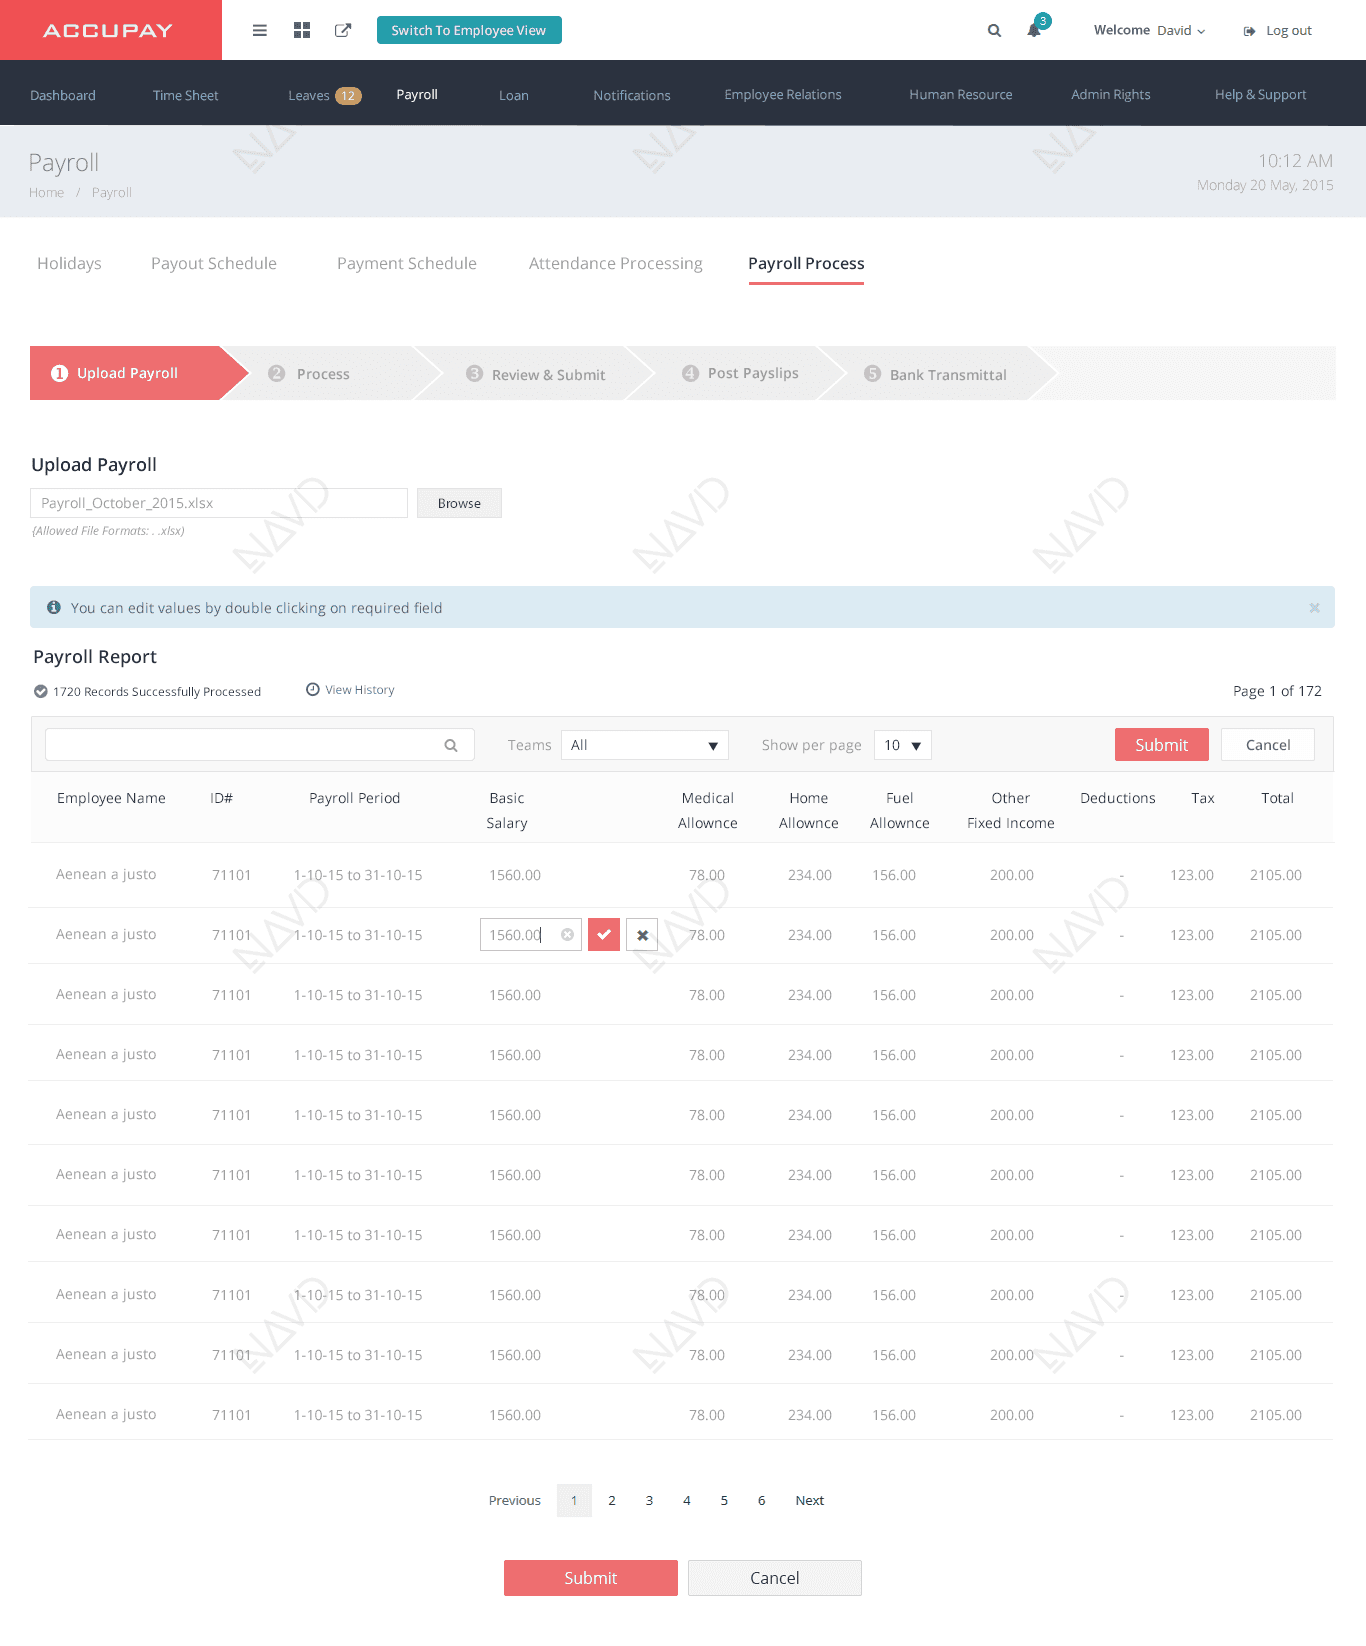
Task: Click the bottom Submit button
Action: (590, 1578)
